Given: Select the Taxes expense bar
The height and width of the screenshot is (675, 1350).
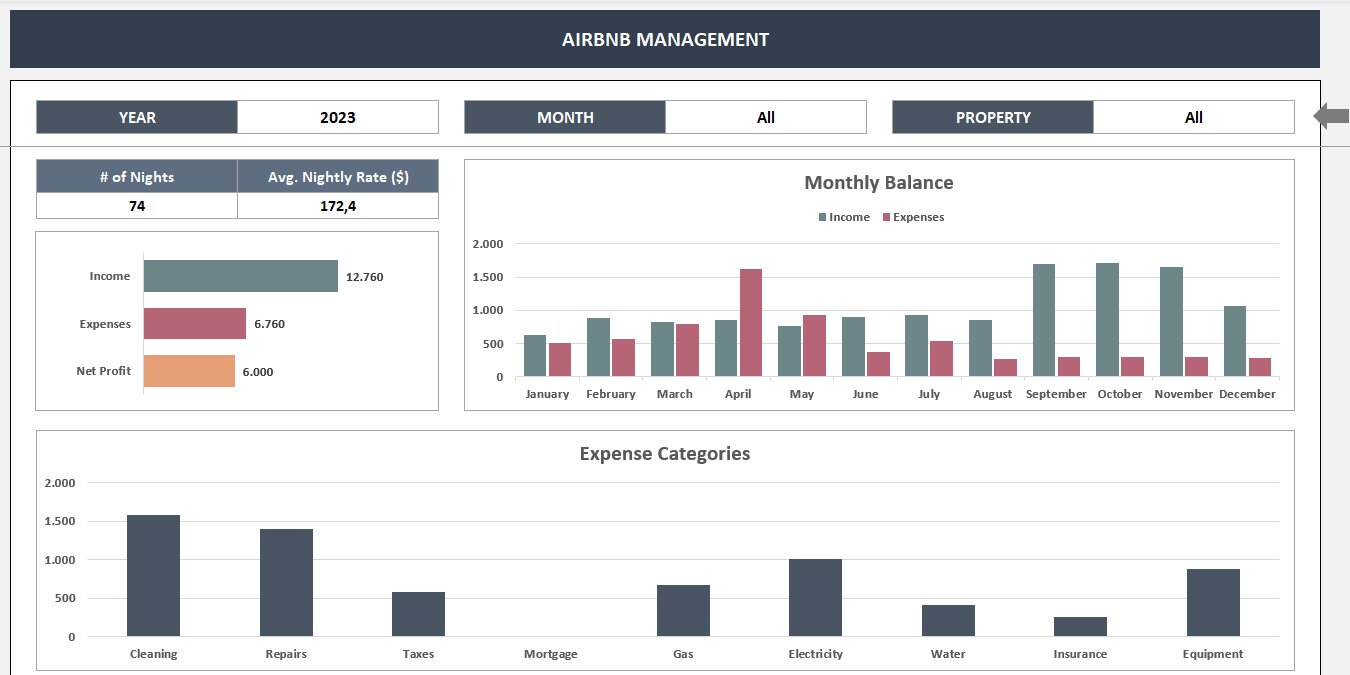Looking at the screenshot, I should coord(418,614).
